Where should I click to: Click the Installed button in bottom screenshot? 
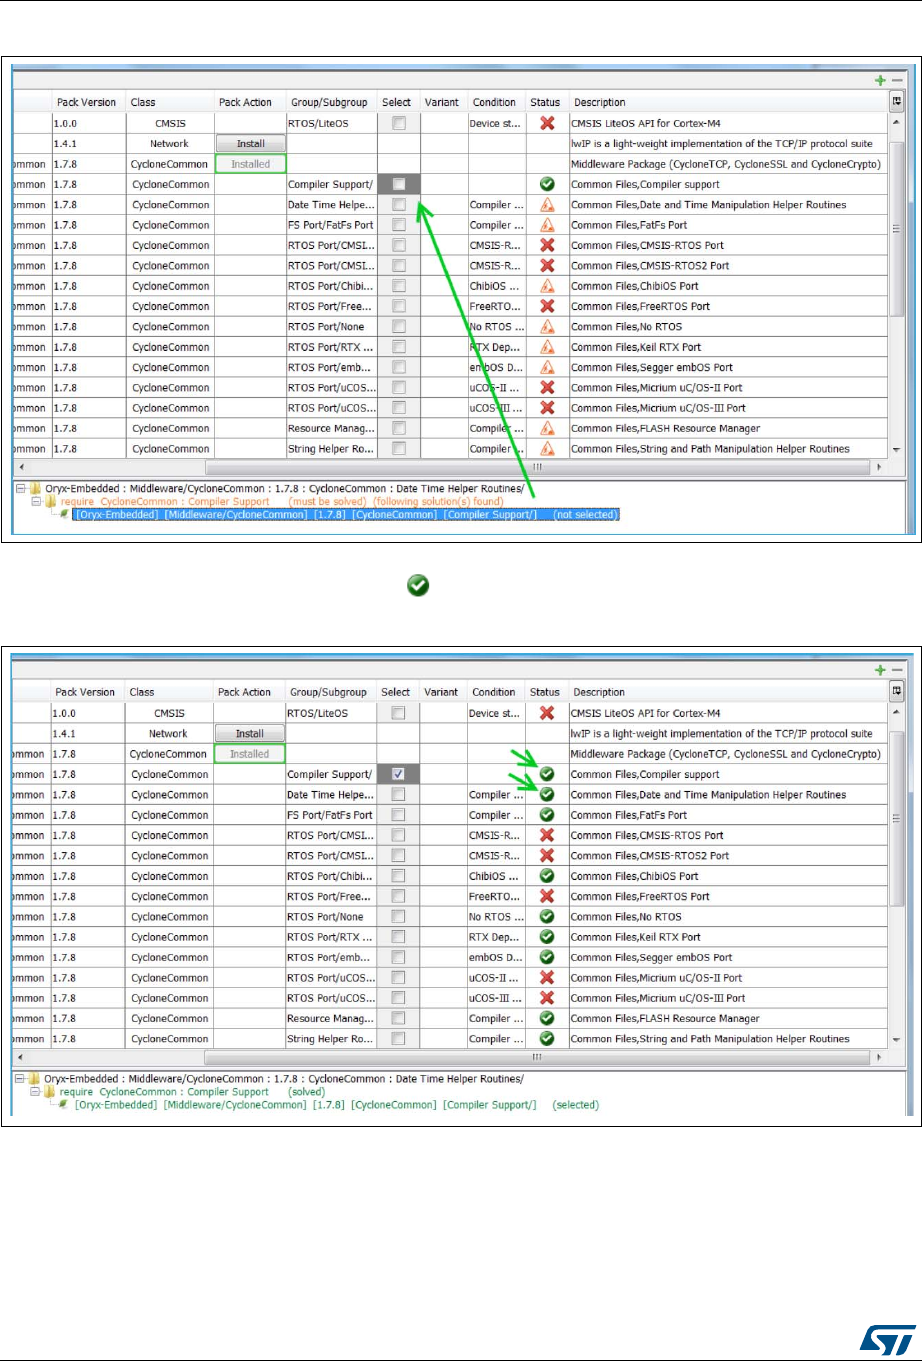coord(250,754)
